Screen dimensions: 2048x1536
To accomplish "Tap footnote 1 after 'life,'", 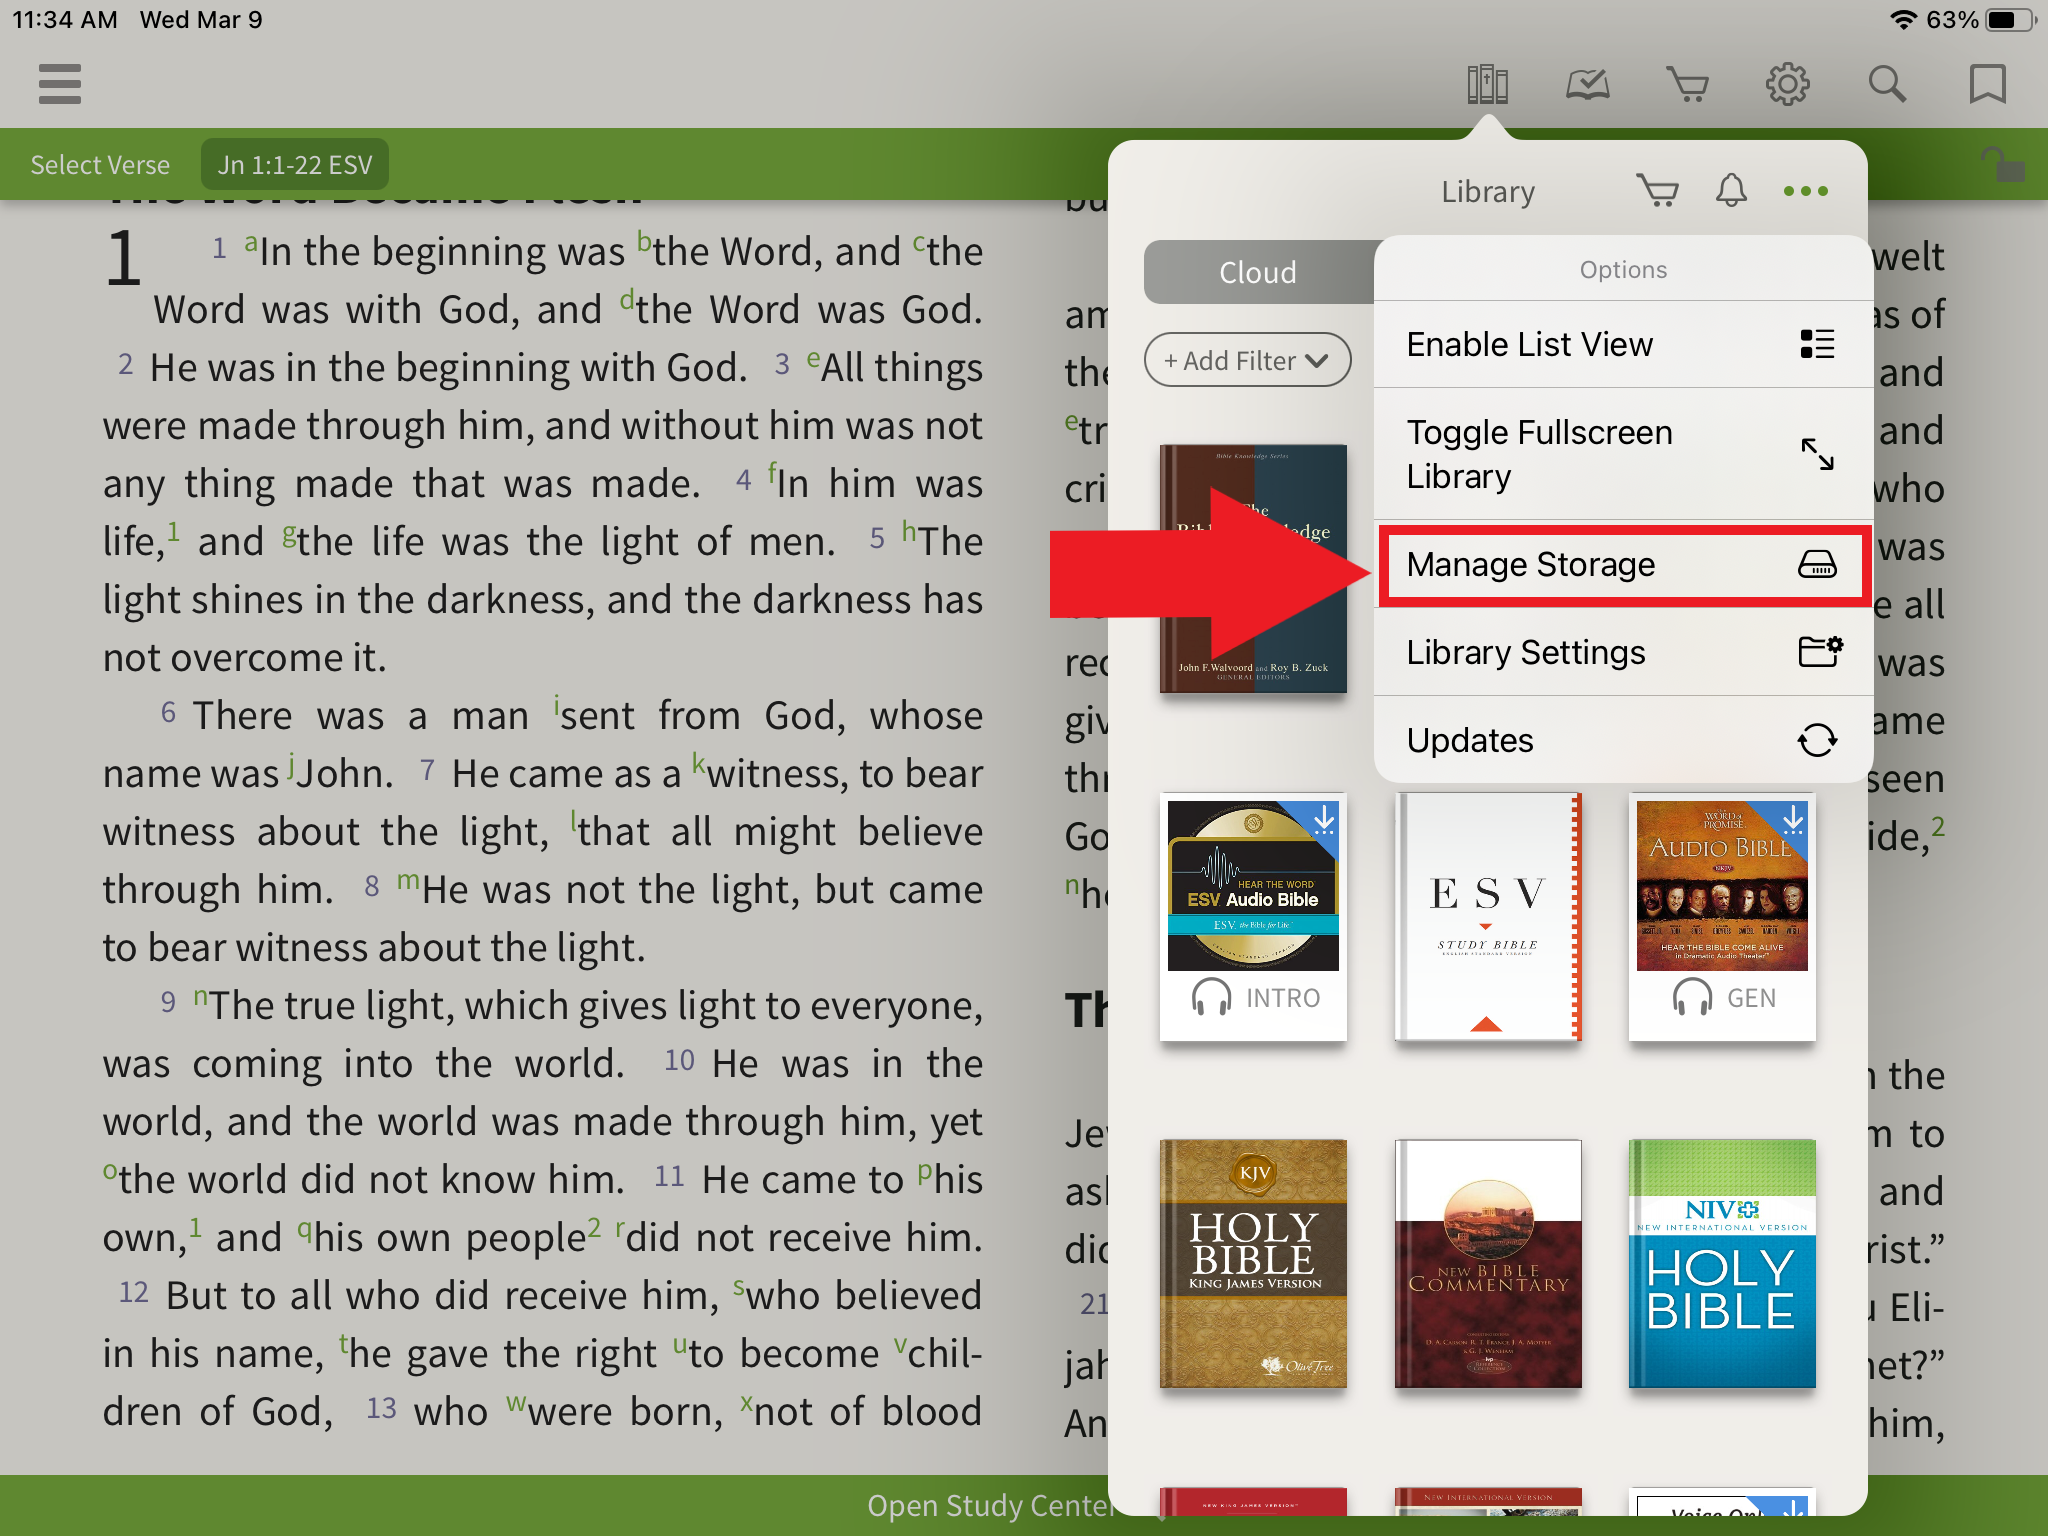I will tap(173, 530).
